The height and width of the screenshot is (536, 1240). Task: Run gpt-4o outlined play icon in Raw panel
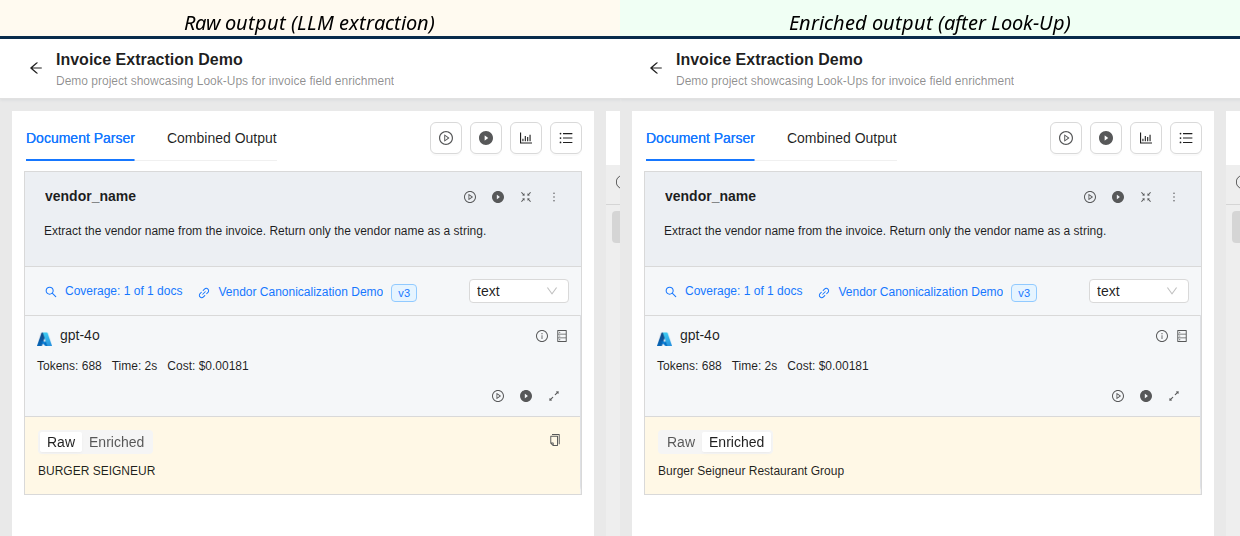pos(498,396)
